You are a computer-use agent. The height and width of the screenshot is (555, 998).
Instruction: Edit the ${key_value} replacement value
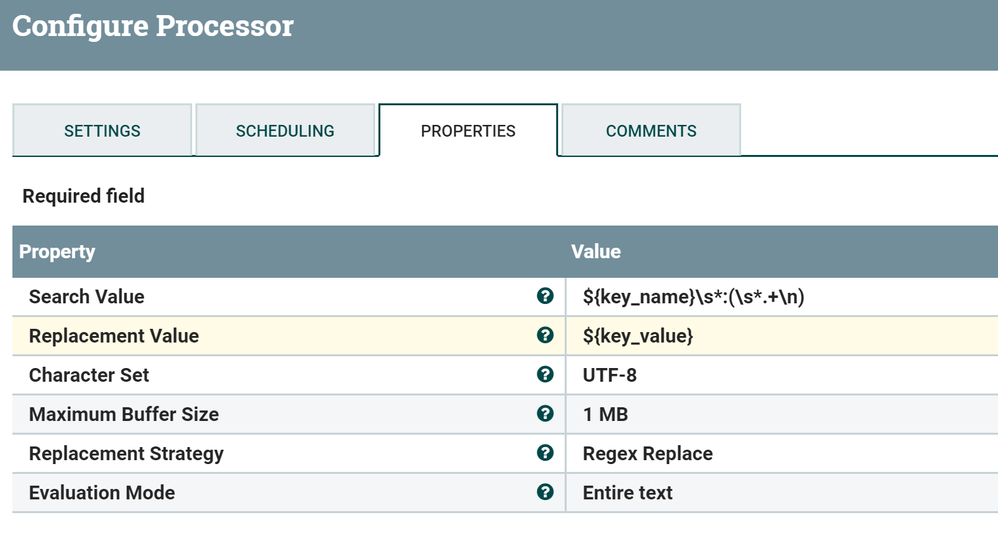point(638,336)
